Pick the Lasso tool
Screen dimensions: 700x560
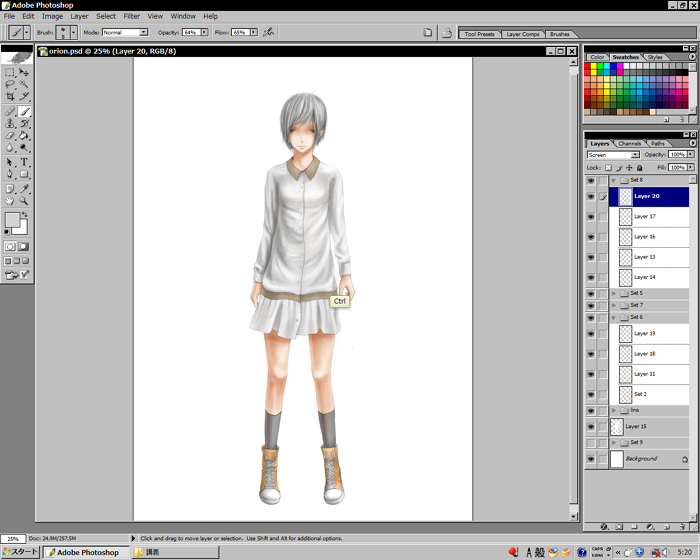tap(10, 85)
